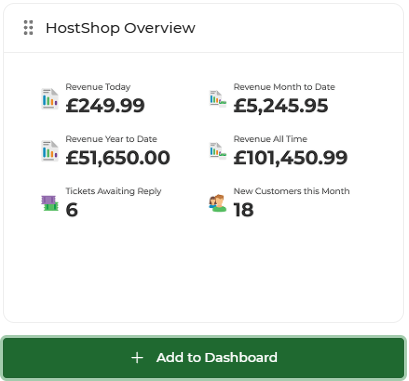The height and width of the screenshot is (381, 409).
Task: Click the £249.99 value
Action: (105, 106)
